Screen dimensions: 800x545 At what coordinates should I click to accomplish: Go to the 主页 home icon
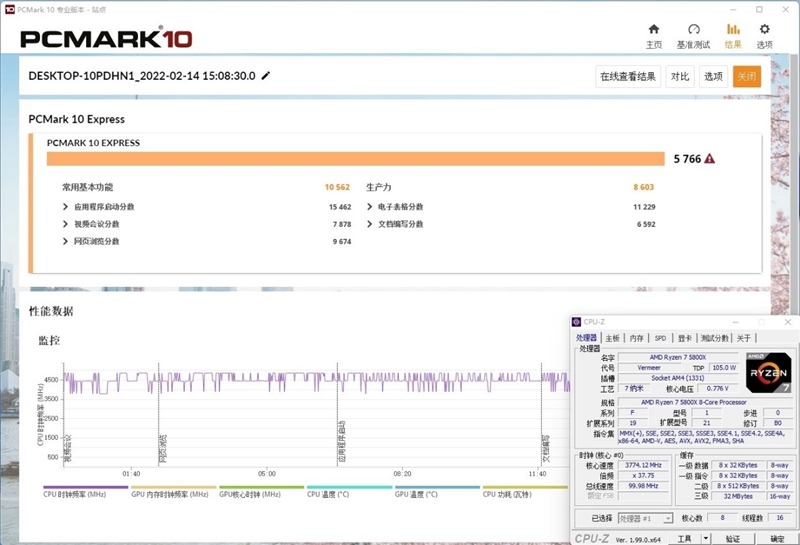pyautogui.click(x=654, y=29)
